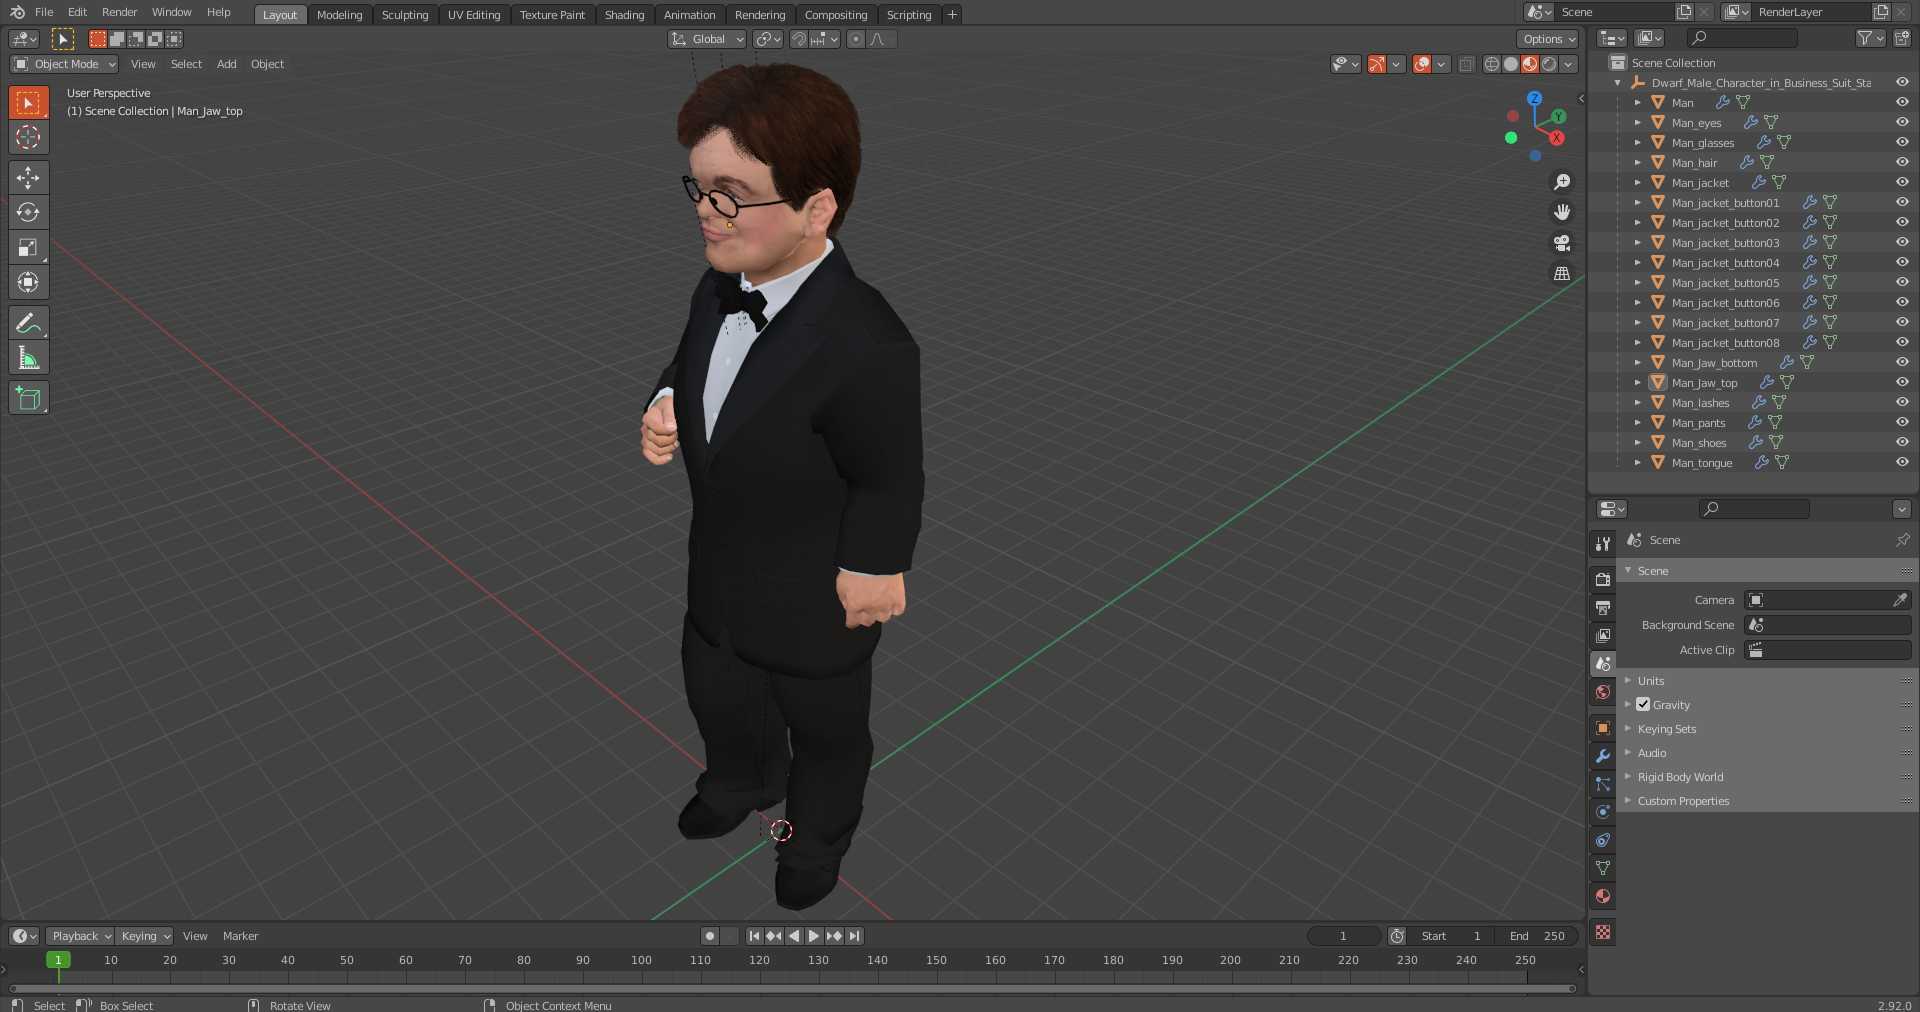This screenshot has height=1012, width=1920.
Task: Click the Start frame field
Action: 1452,936
